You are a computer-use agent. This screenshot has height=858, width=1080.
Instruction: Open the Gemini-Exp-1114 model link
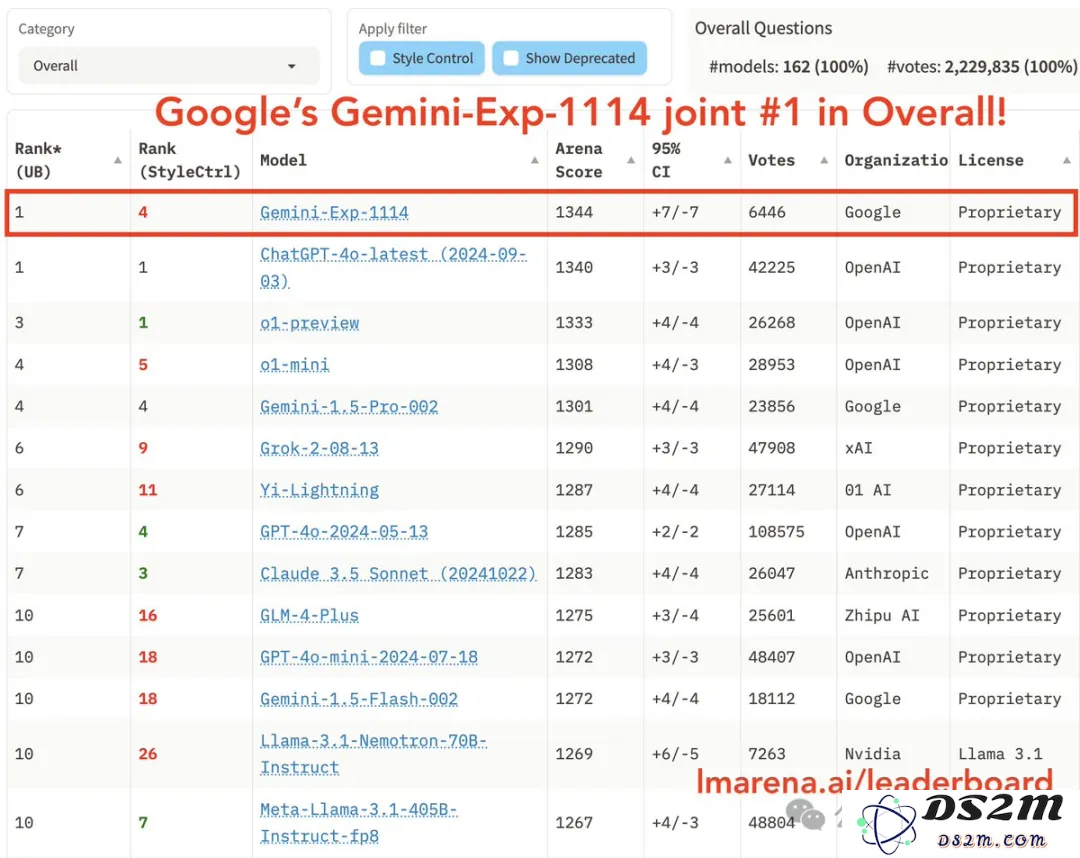pos(334,213)
